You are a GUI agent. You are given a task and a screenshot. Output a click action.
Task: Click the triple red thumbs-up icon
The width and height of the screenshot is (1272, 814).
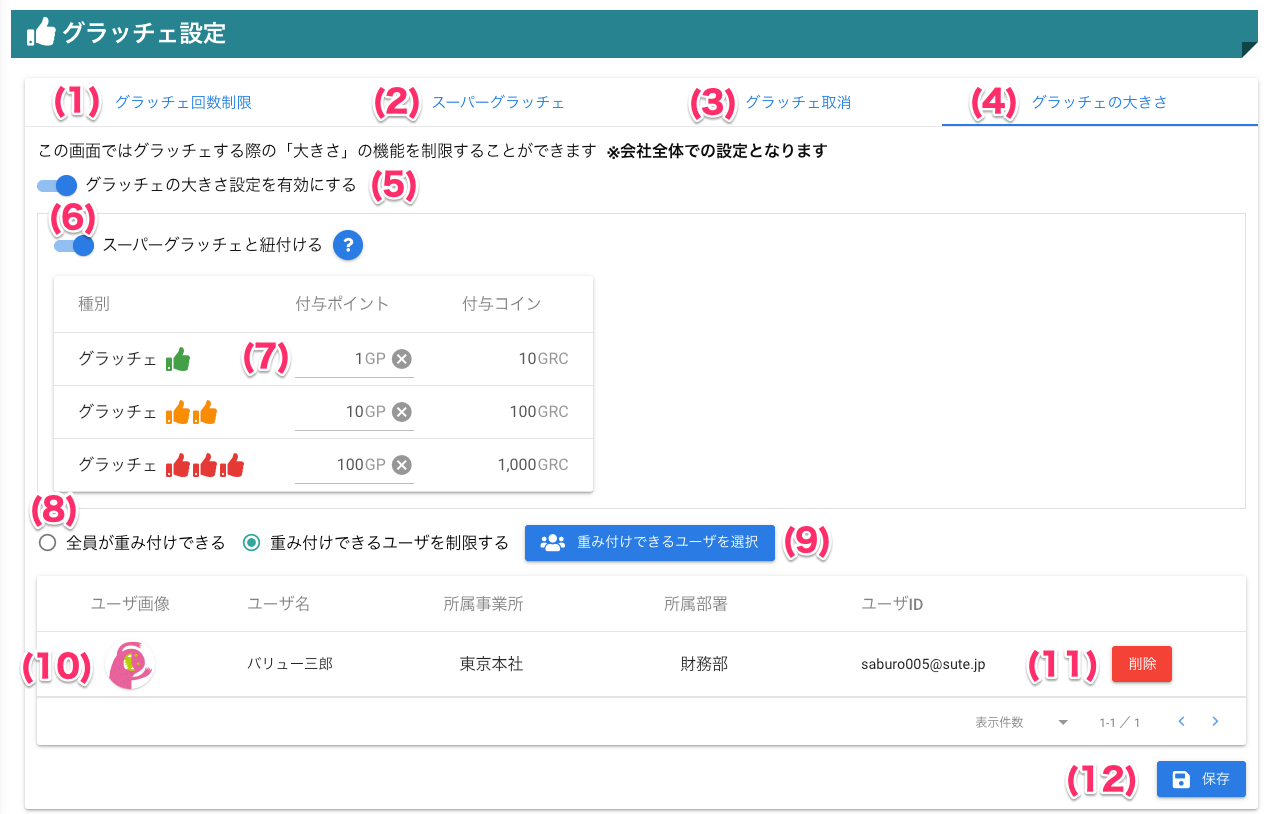click(205, 465)
